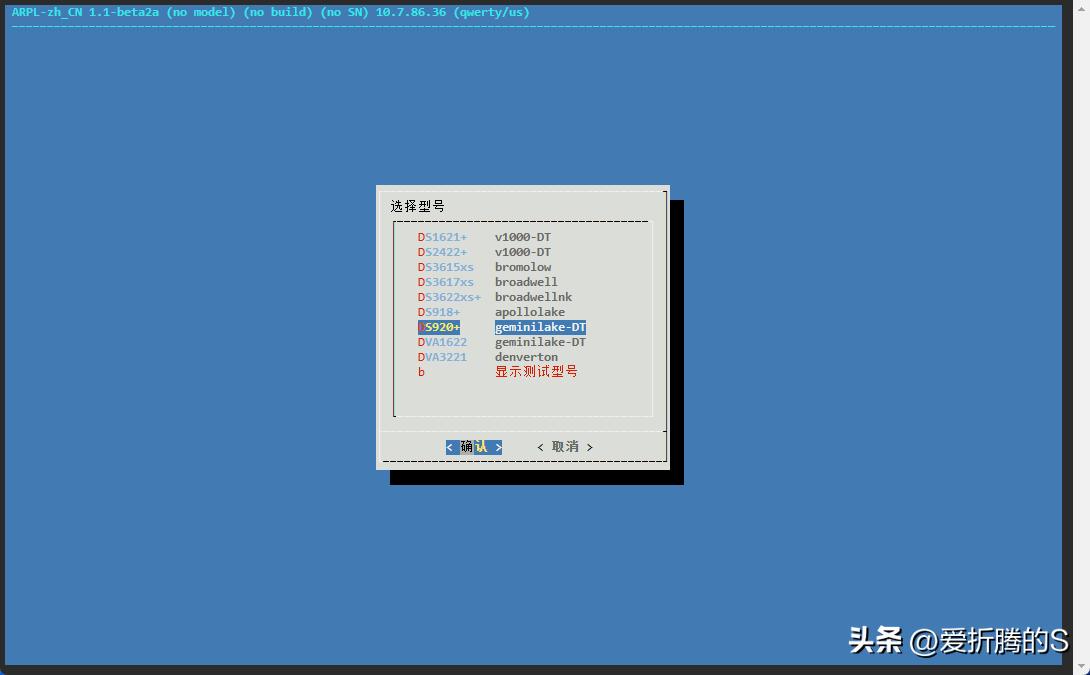
Task: Select the DVA3221 denverton model
Action: (x=487, y=357)
